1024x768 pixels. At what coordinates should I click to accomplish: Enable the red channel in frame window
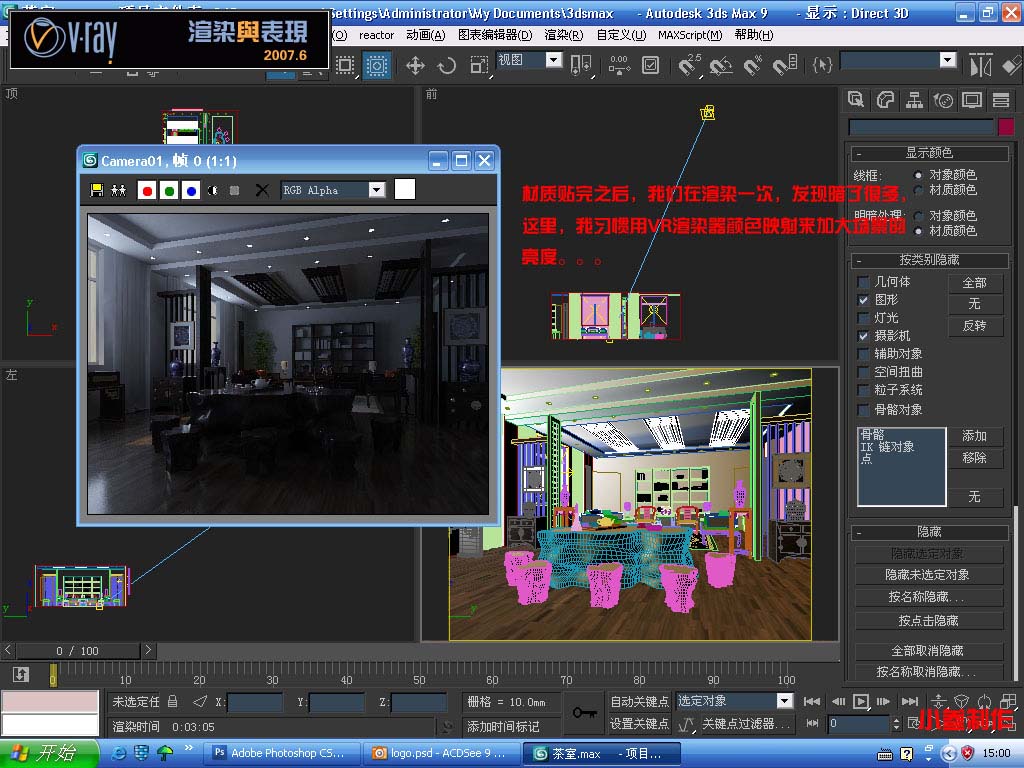147,191
